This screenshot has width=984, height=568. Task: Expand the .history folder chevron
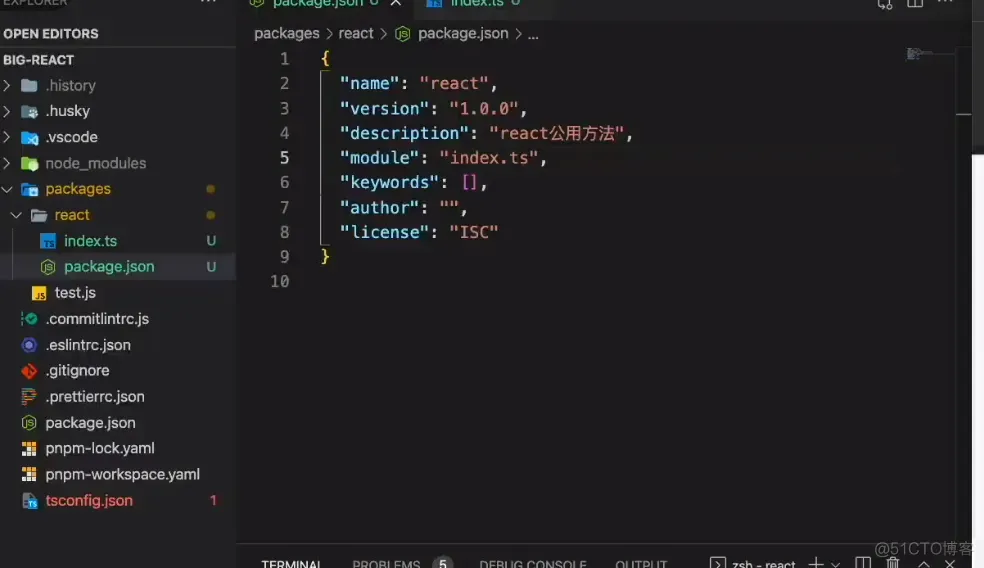click(x=7, y=85)
